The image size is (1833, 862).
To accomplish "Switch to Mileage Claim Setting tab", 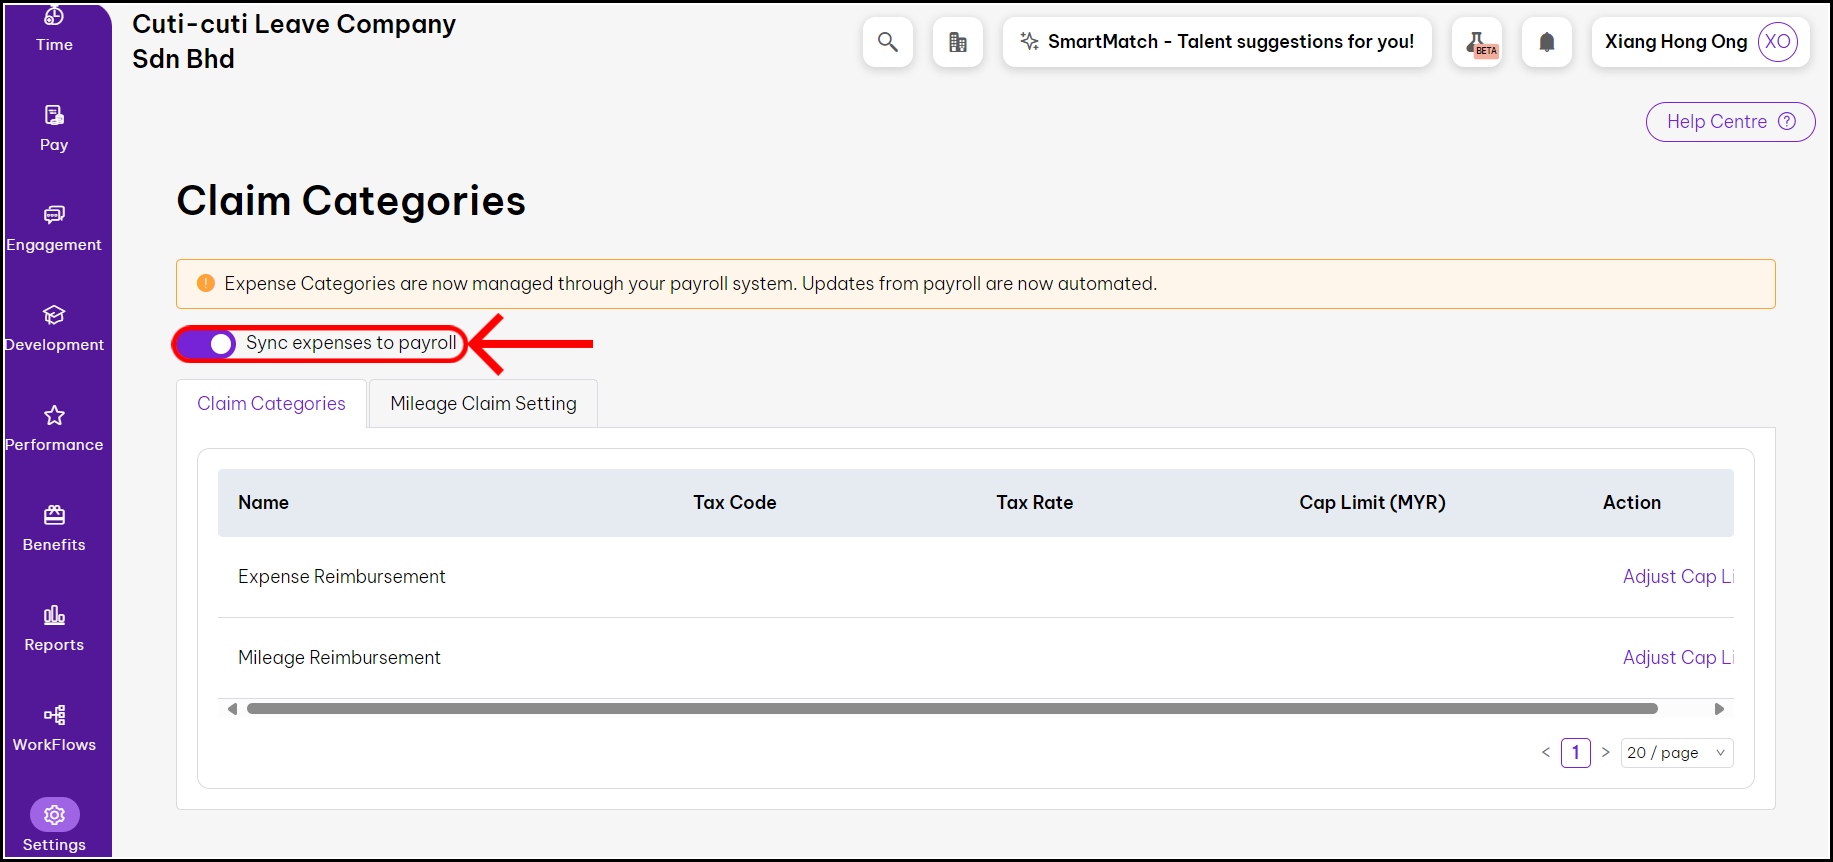I will (x=483, y=404).
